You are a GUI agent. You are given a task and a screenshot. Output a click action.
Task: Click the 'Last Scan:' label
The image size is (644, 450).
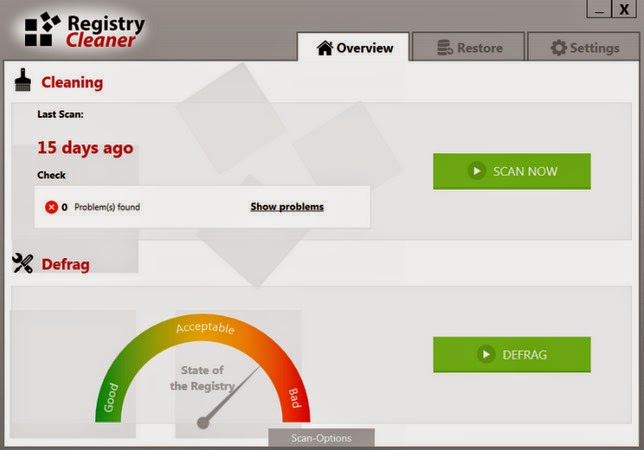[60, 114]
